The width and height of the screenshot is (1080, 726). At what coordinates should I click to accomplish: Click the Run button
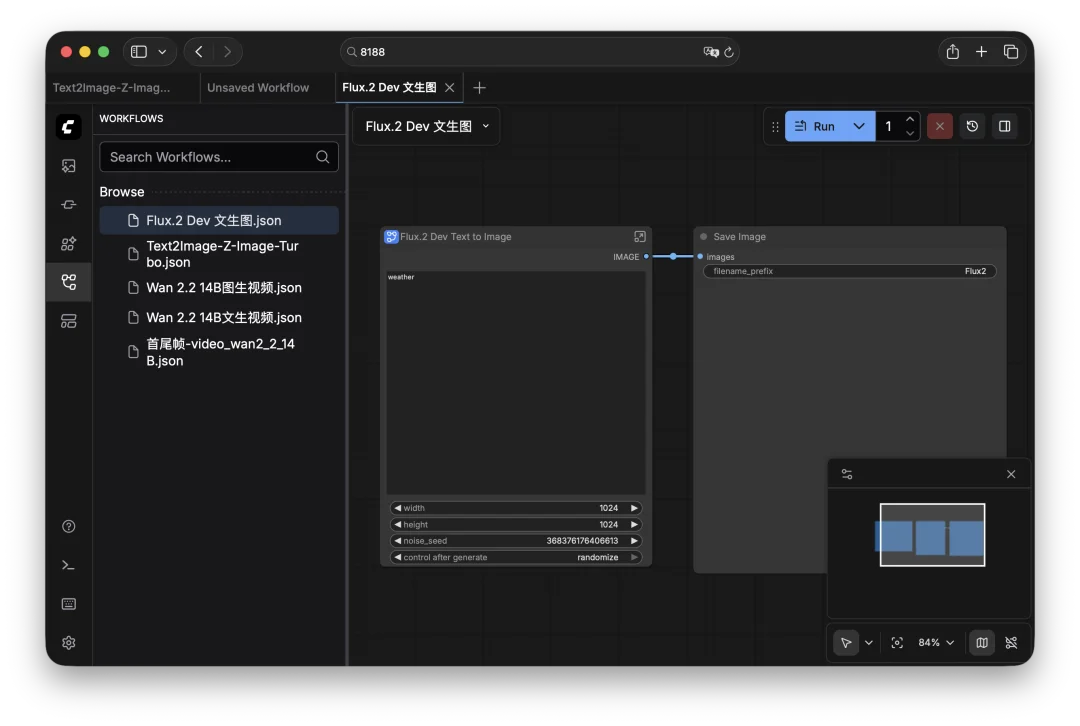click(815, 126)
